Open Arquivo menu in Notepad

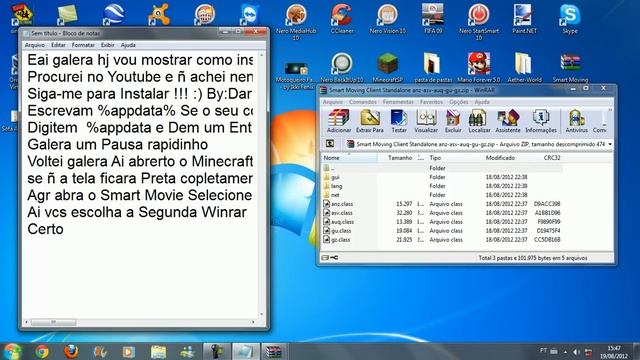[x=35, y=45]
